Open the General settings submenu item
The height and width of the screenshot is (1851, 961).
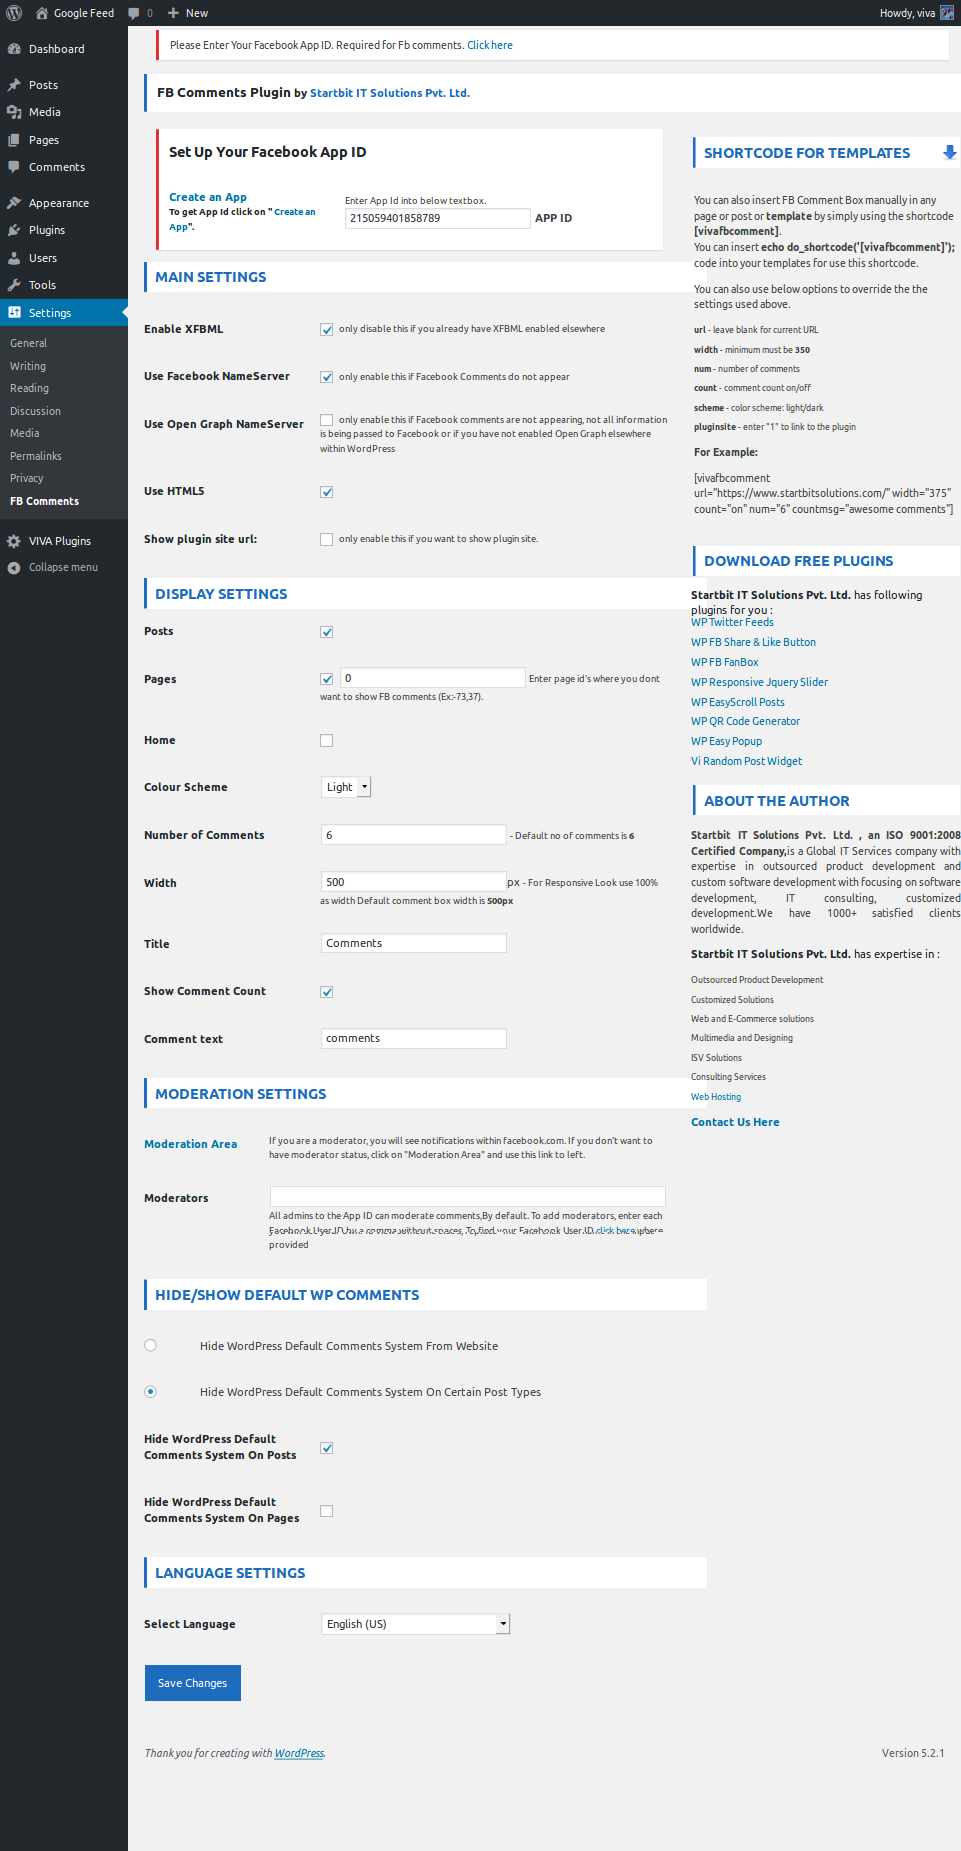[28, 343]
